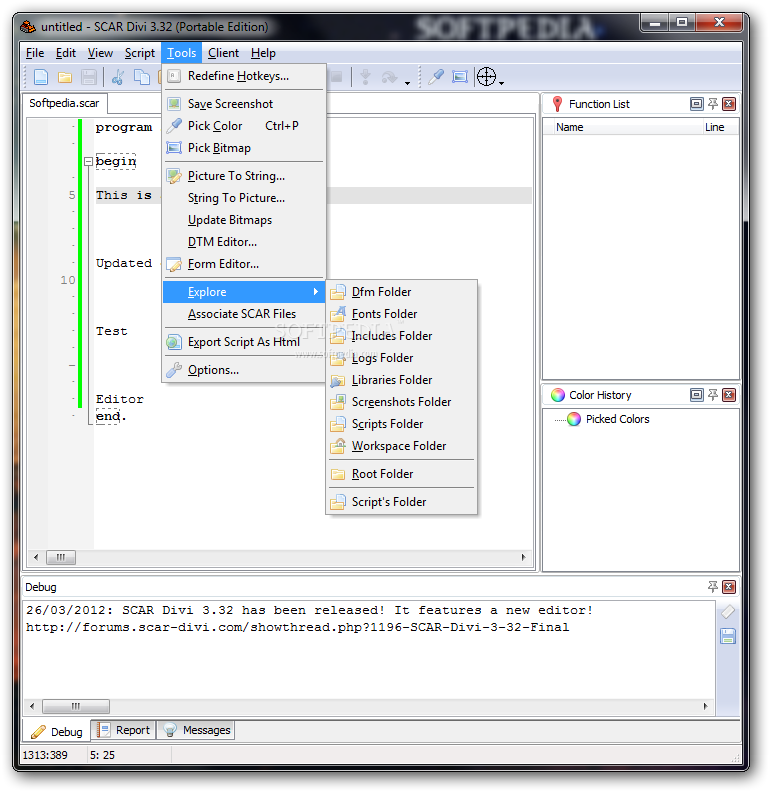Close the Color History panel
Viewport: 770px width, 792px height.
coord(729,395)
